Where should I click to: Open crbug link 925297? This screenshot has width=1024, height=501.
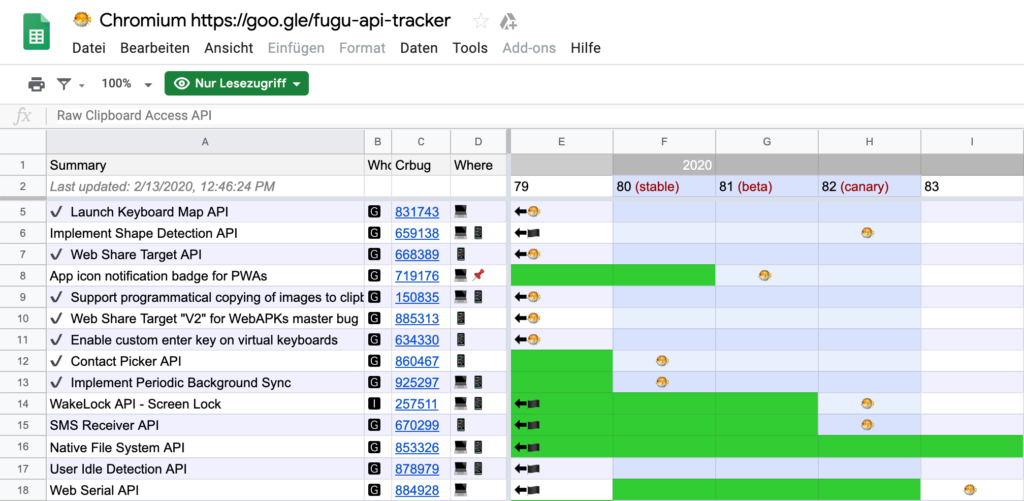tap(417, 383)
